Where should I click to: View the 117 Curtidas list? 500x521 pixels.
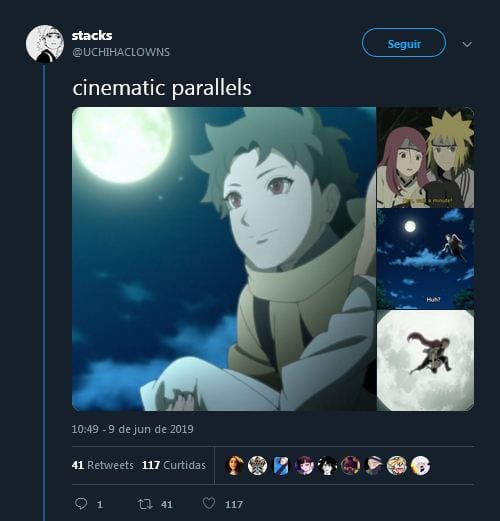174,465
